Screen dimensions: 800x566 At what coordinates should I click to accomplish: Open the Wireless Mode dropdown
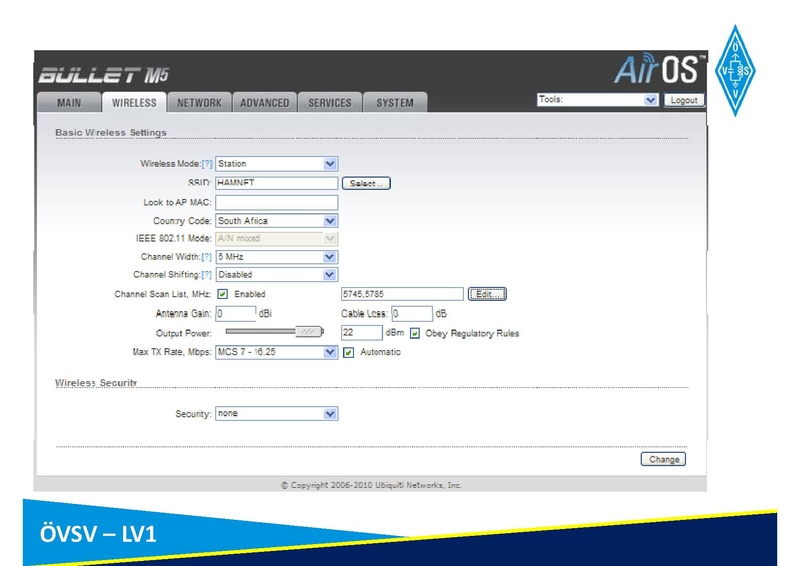coord(277,164)
